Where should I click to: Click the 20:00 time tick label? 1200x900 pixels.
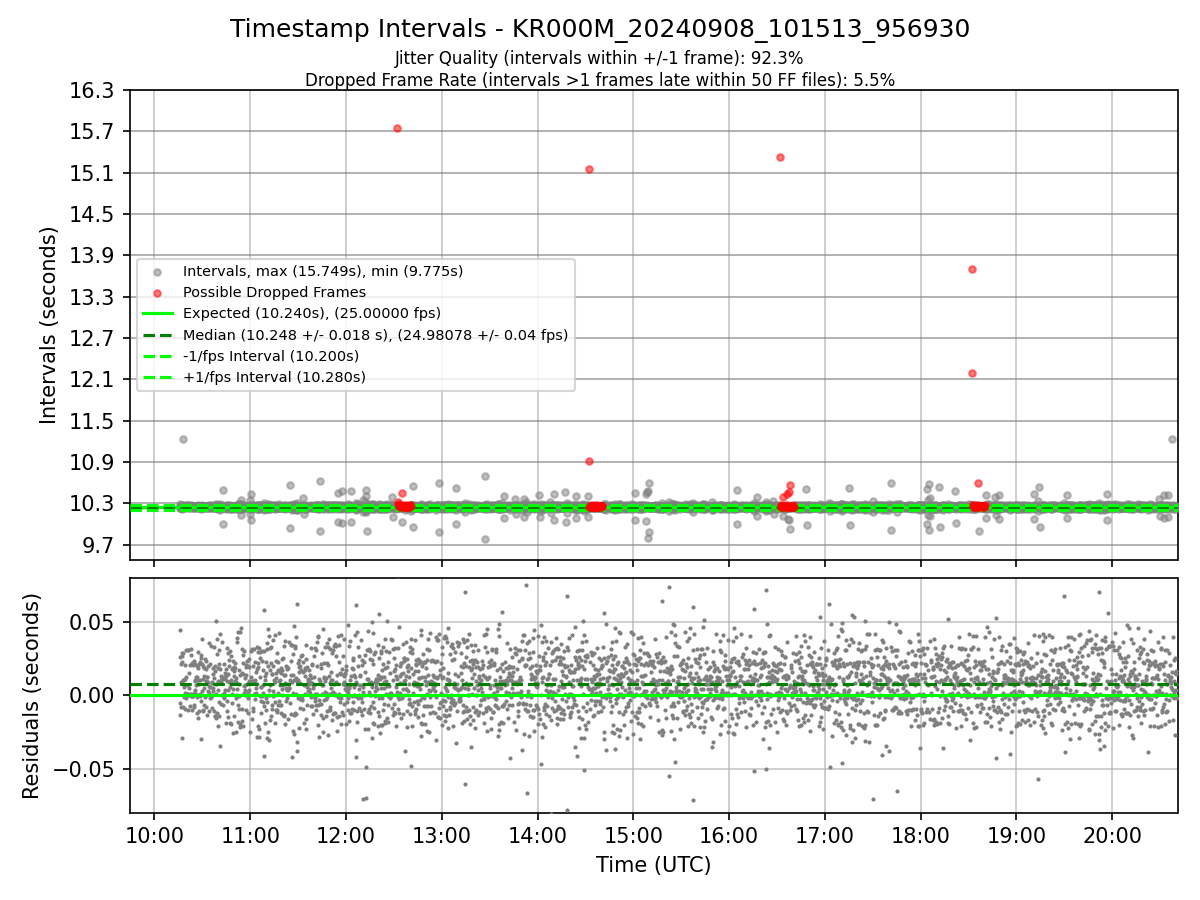tap(1112, 836)
